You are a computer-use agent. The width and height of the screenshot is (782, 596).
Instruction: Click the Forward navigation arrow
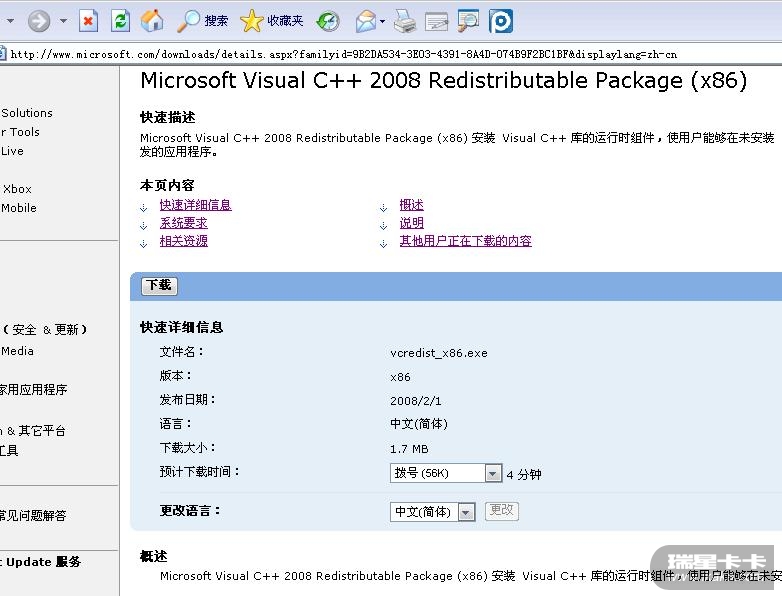click(39, 21)
